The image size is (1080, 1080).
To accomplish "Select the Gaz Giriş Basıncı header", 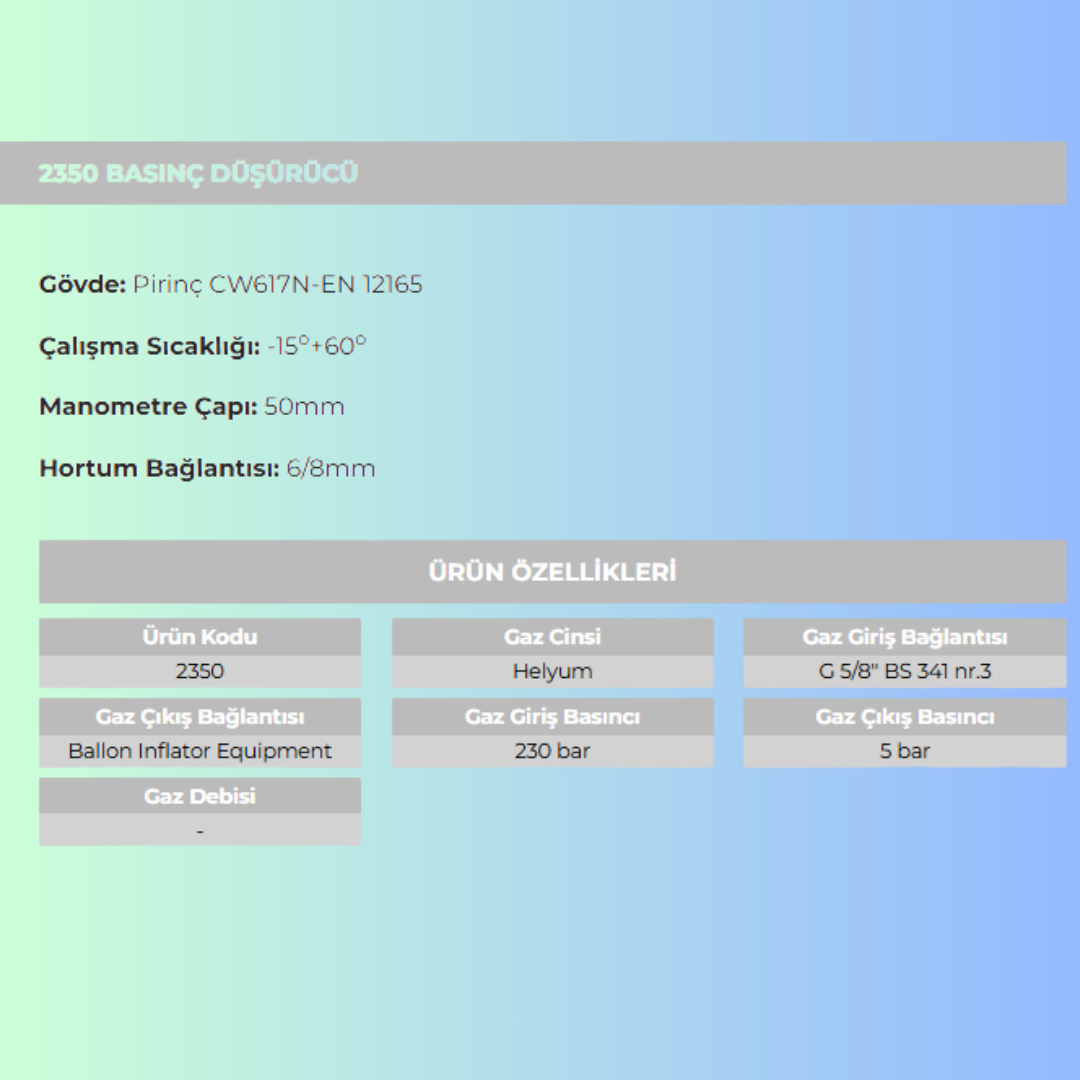I will coord(552,717).
